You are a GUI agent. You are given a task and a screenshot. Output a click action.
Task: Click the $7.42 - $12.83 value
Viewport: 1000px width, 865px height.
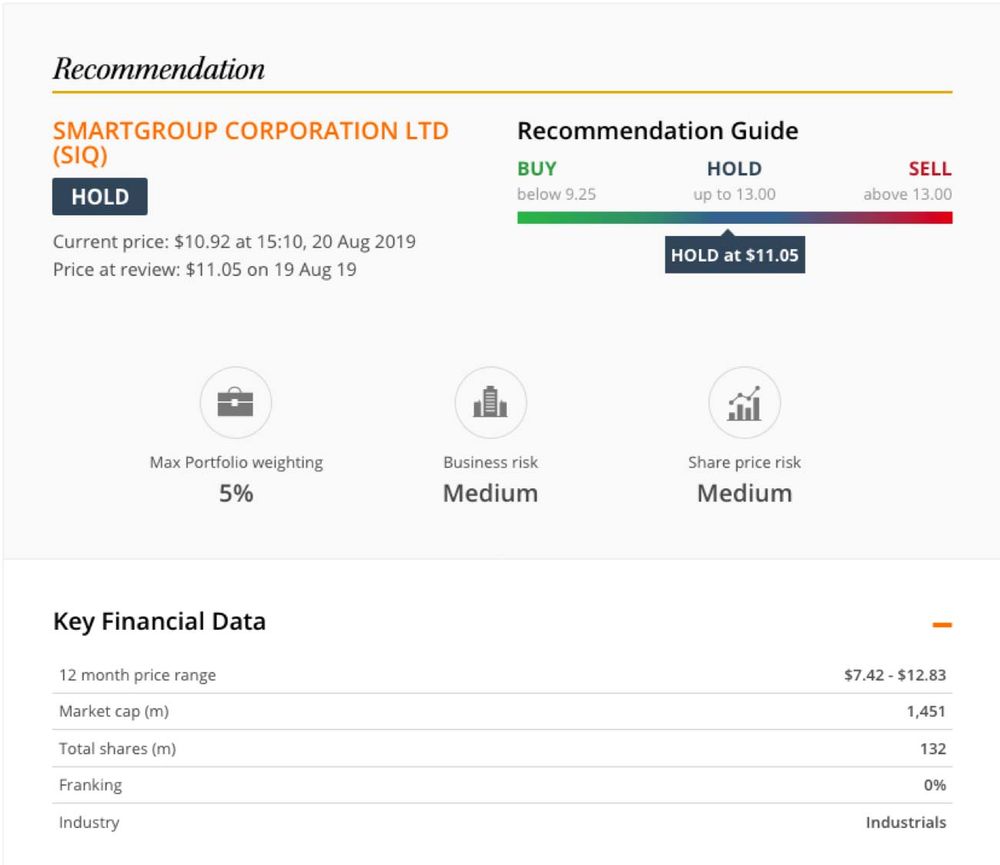click(895, 675)
